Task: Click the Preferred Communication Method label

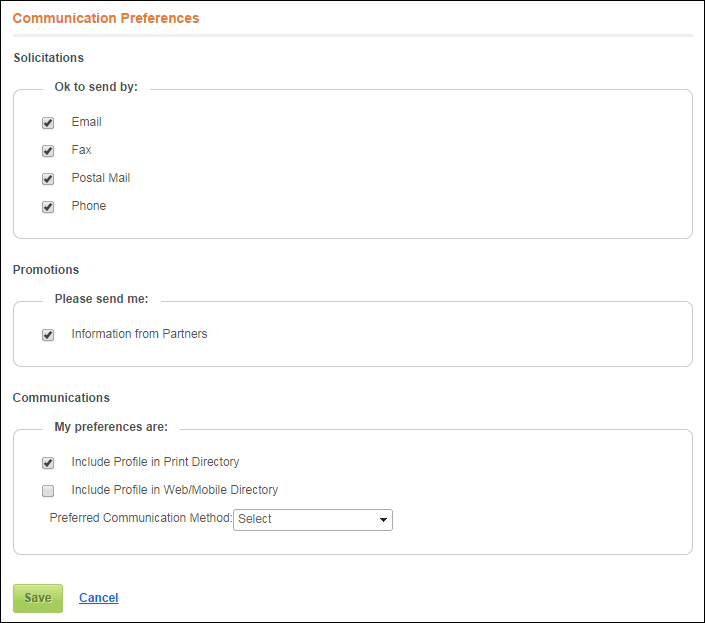Action: click(x=141, y=518)
